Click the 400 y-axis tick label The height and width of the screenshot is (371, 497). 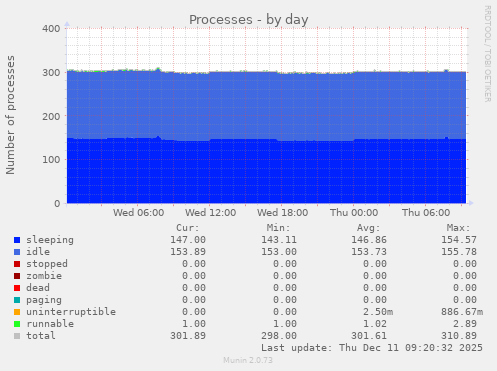pyautogui.click(x=51, y=29)
